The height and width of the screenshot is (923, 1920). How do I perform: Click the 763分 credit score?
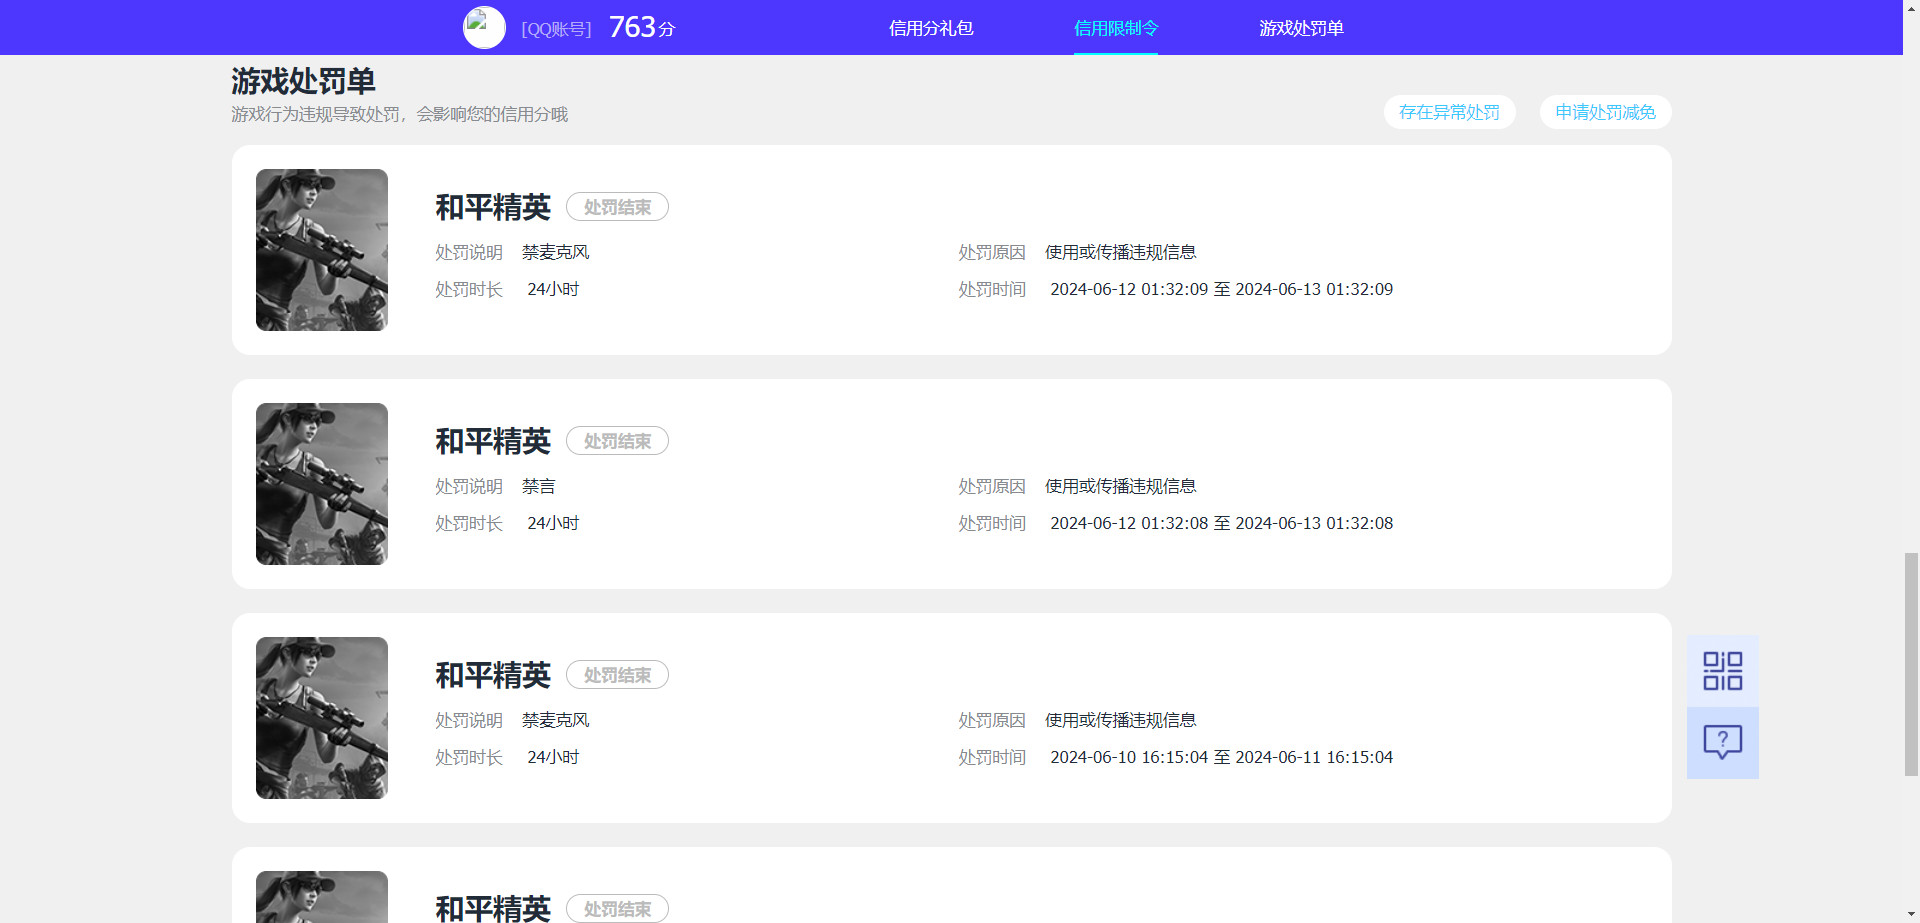tap(641, 27)
